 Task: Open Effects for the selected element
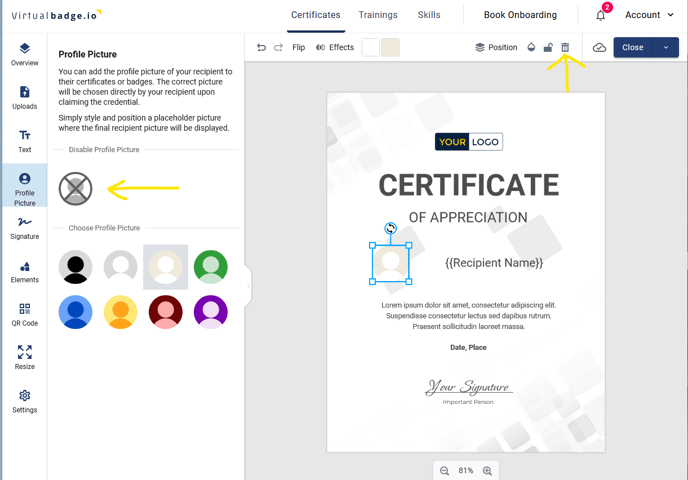335,47
